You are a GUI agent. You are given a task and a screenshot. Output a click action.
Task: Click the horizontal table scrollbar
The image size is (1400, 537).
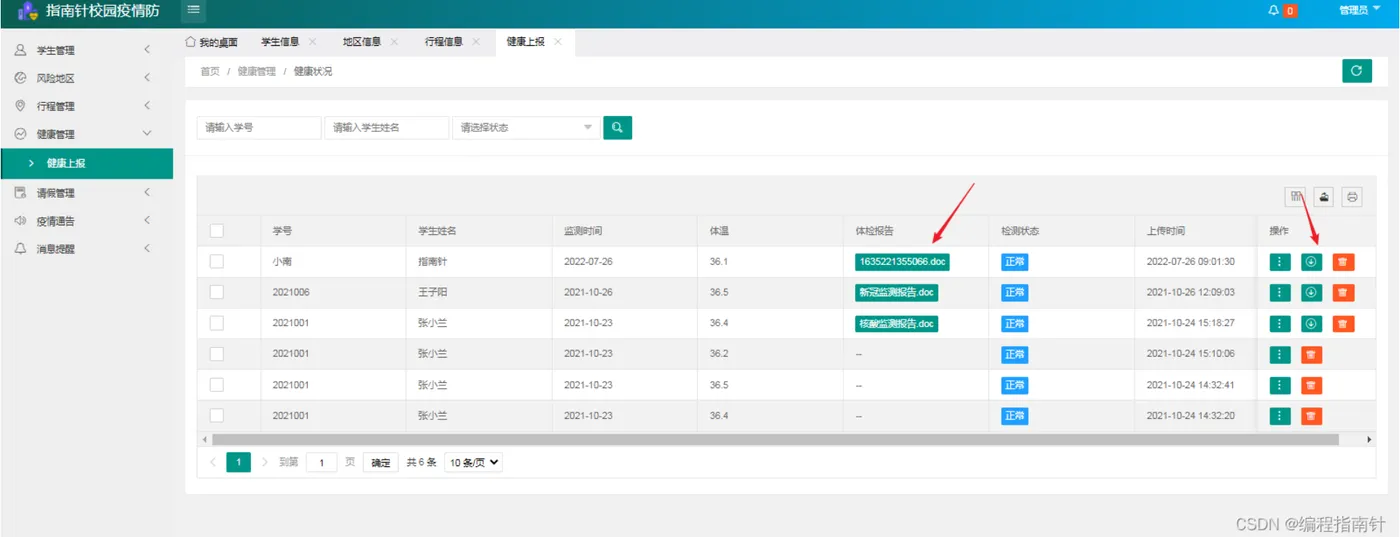coord(775,439)
